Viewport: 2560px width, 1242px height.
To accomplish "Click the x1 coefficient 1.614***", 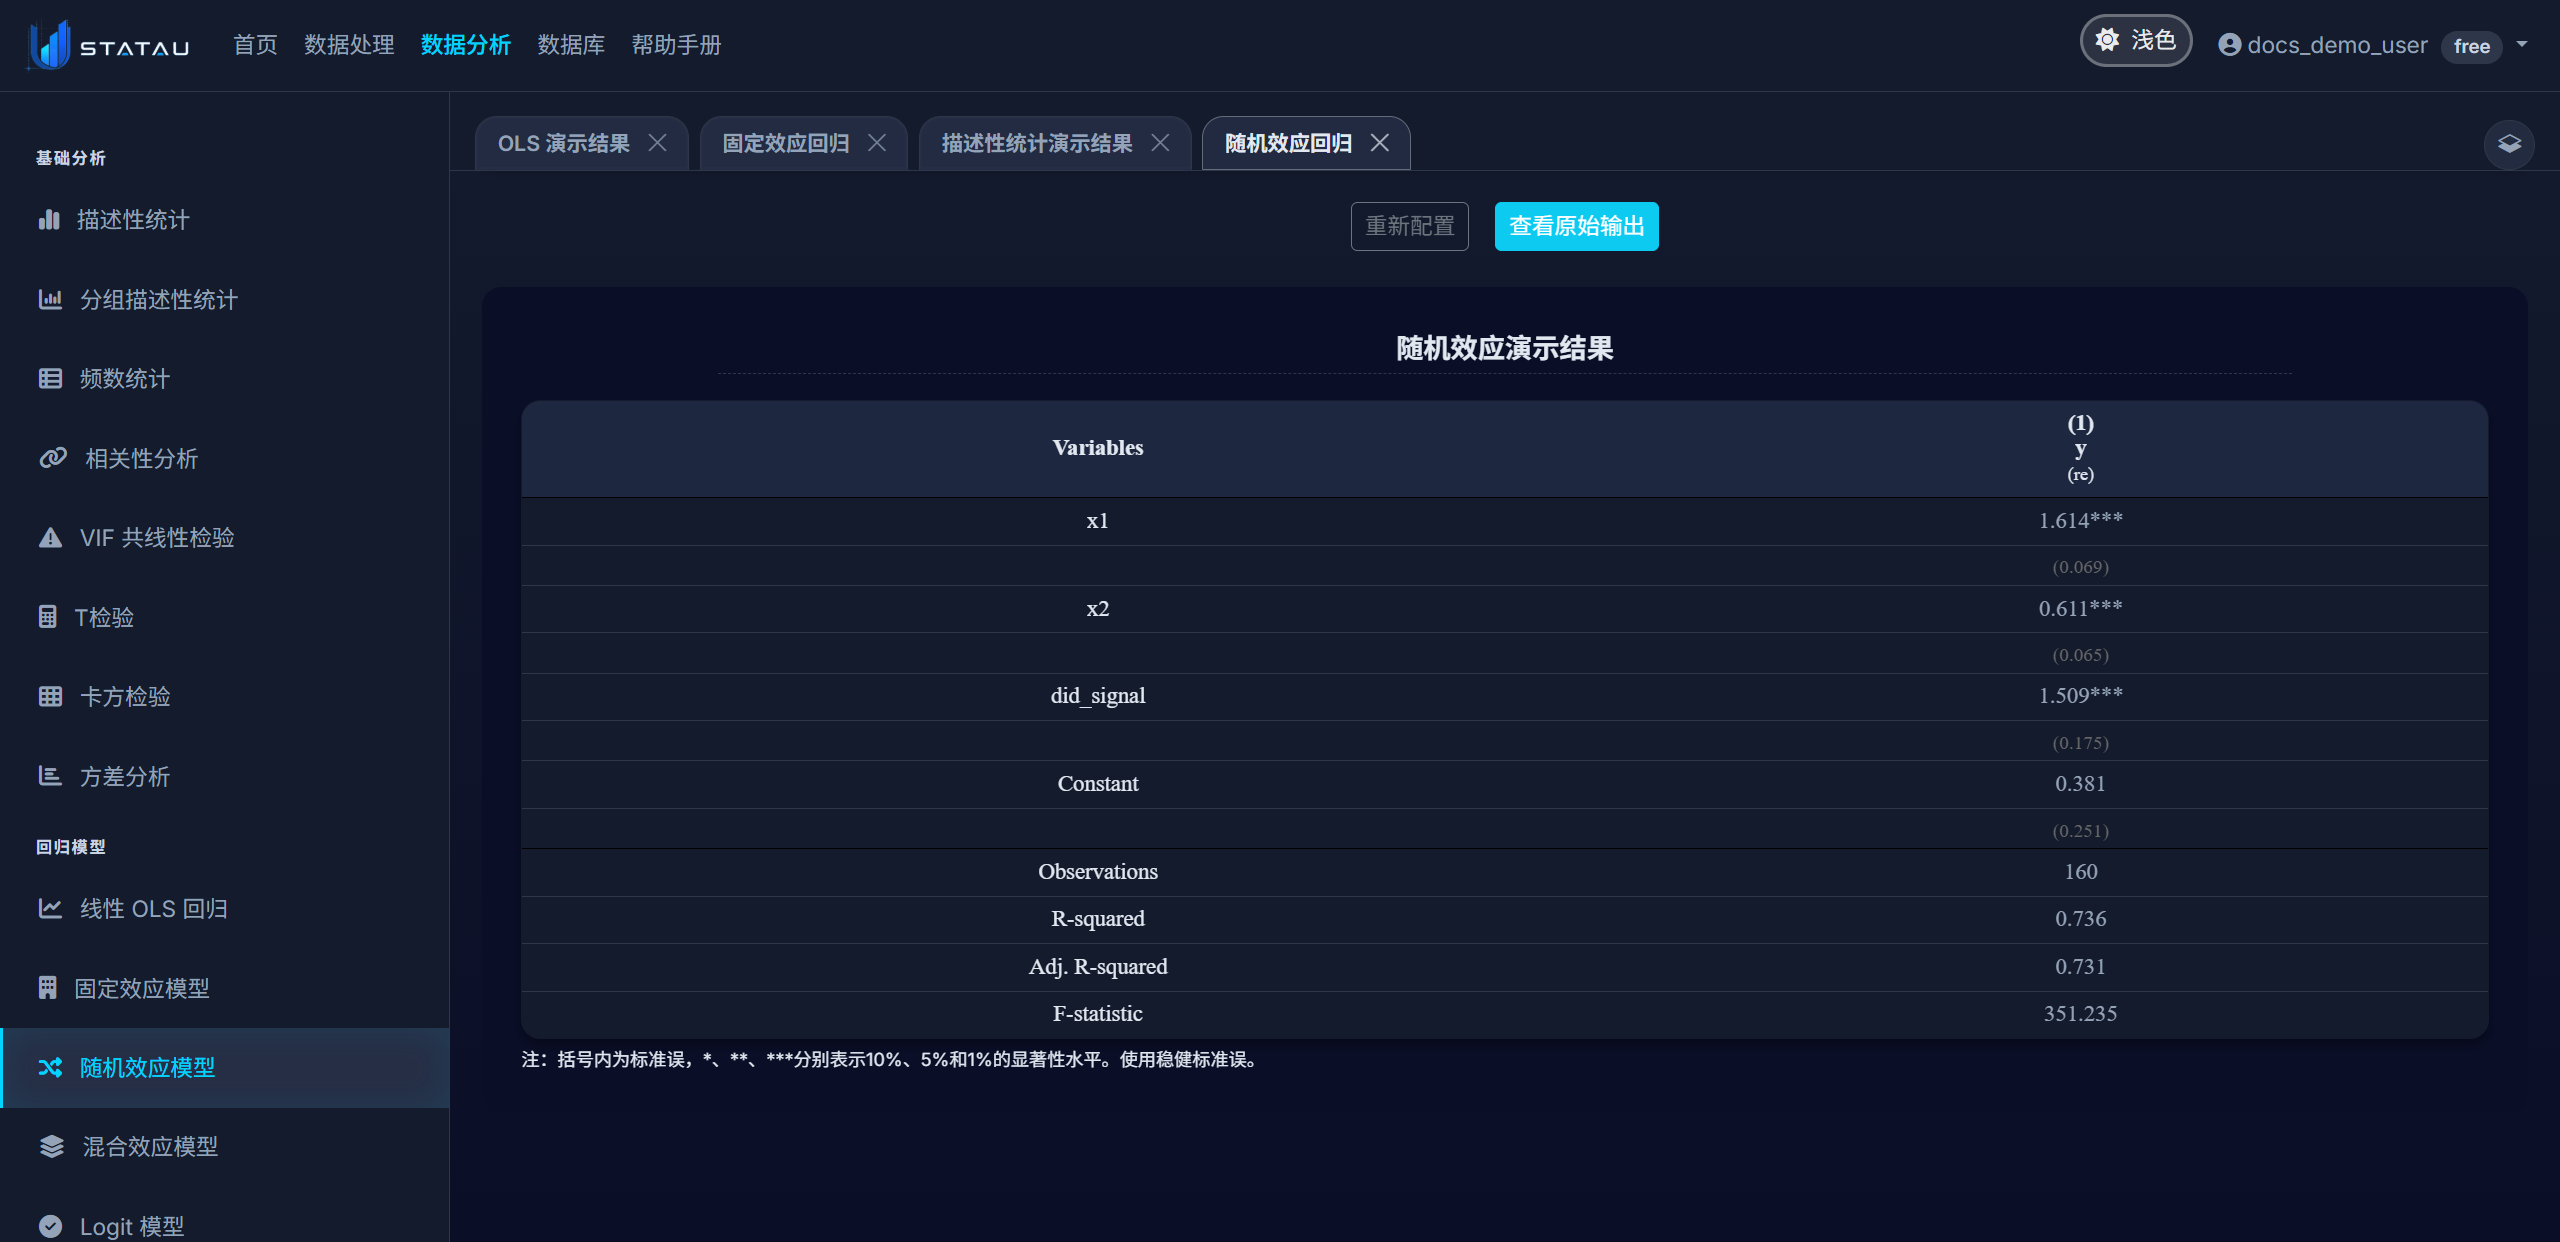I will tap(2080, 520).
